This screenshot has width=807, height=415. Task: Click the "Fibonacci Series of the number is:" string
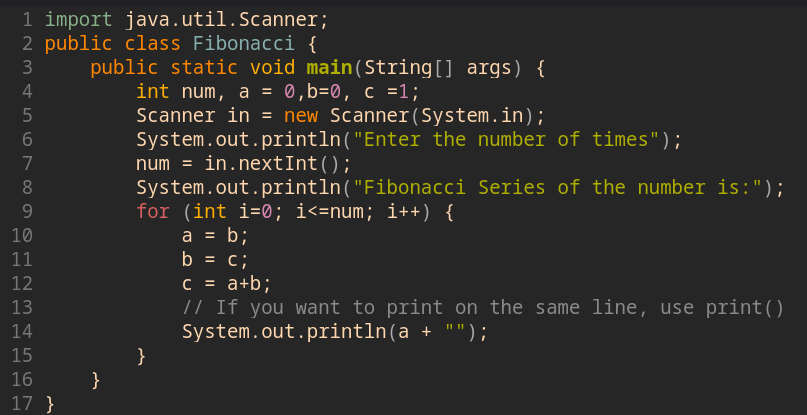tap(562, 187)
